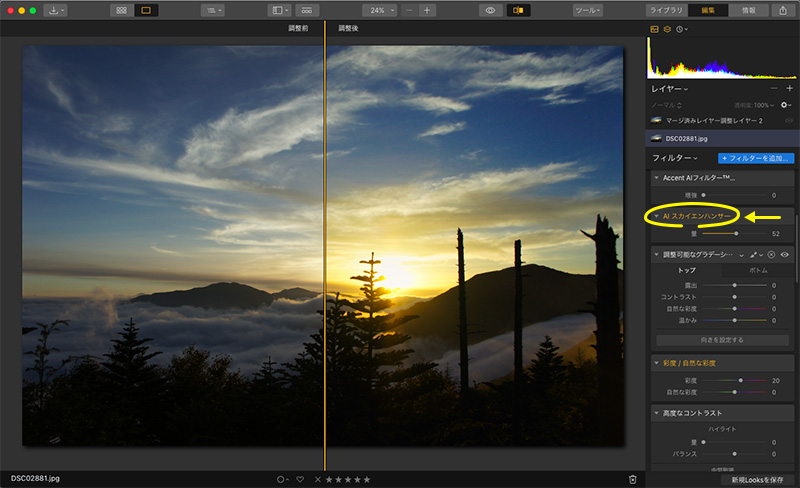The image size is (800, 488).
Task: Click the フィルターを追加 button
Action: (x=756, y=158)
